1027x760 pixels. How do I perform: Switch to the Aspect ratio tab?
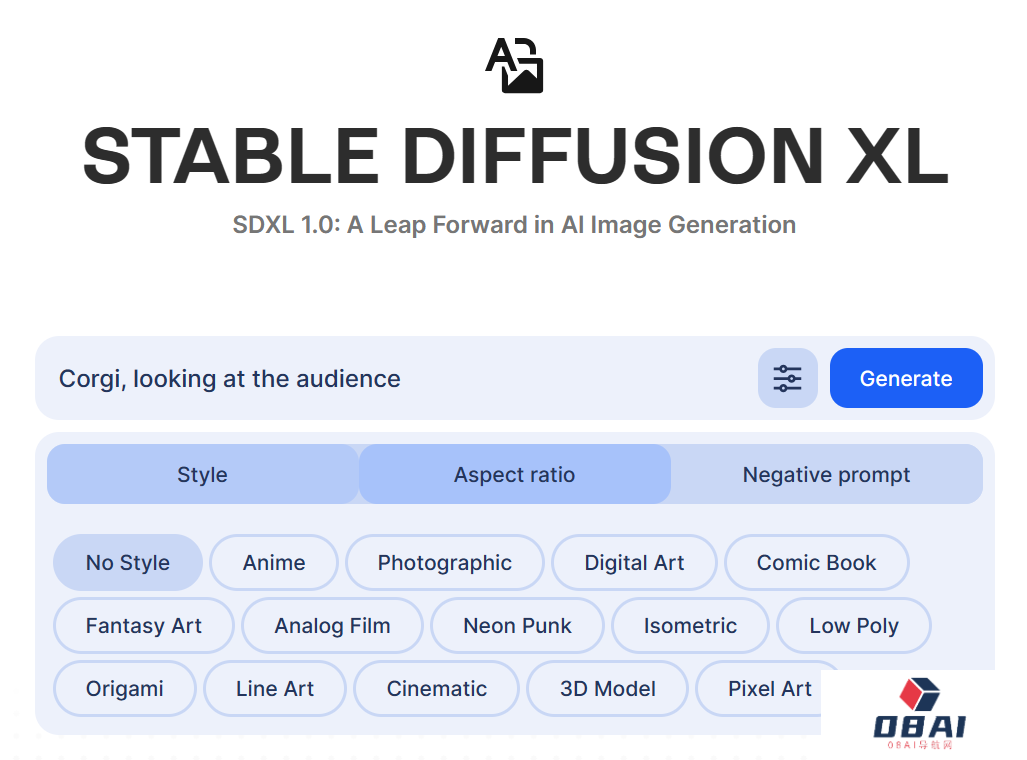point(514,474)
